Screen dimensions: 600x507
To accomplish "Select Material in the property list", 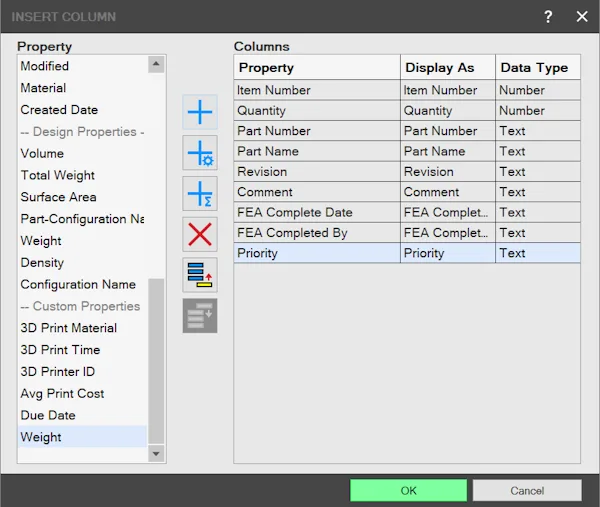I will pos(82,88).
